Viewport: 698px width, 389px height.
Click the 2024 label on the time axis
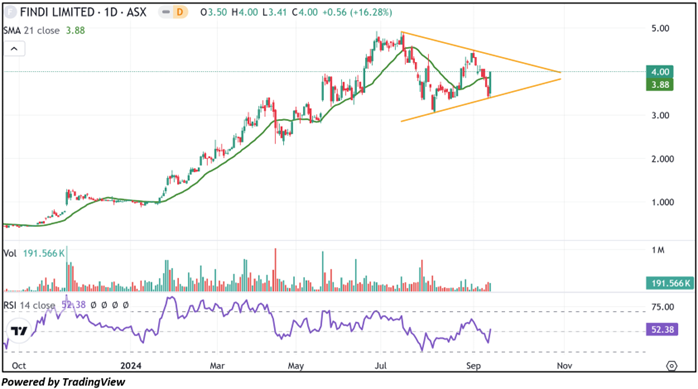click(x=131, y=366)
